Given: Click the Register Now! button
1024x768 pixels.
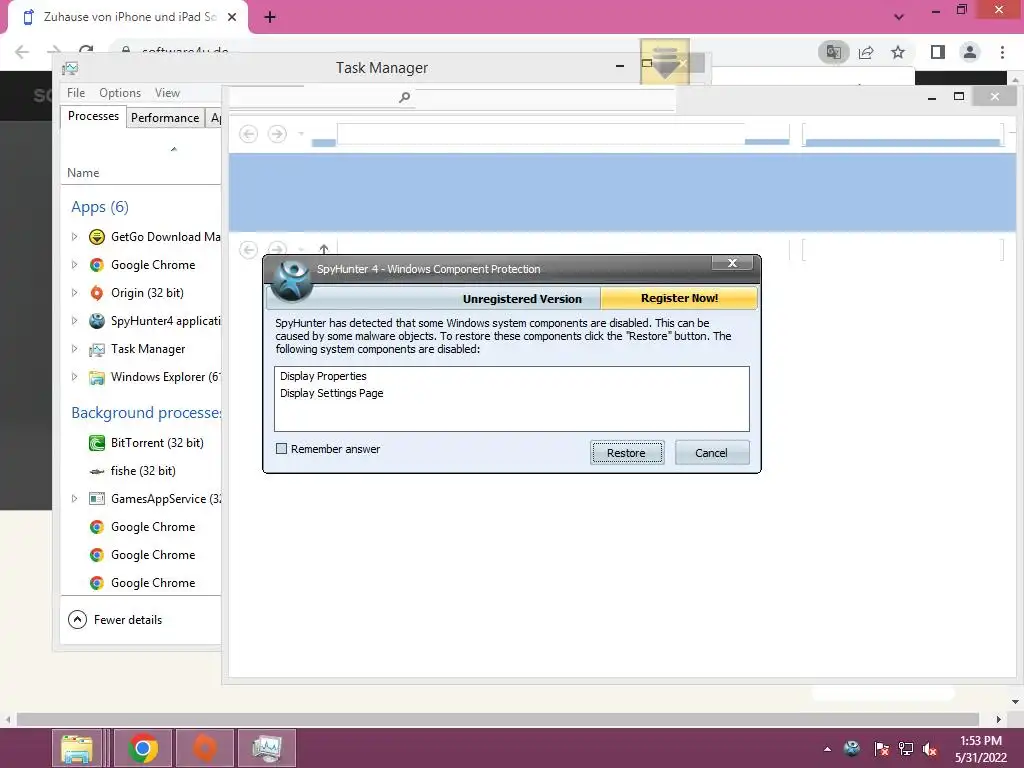Looking at the screenshot, I should (x=679, y=298).
